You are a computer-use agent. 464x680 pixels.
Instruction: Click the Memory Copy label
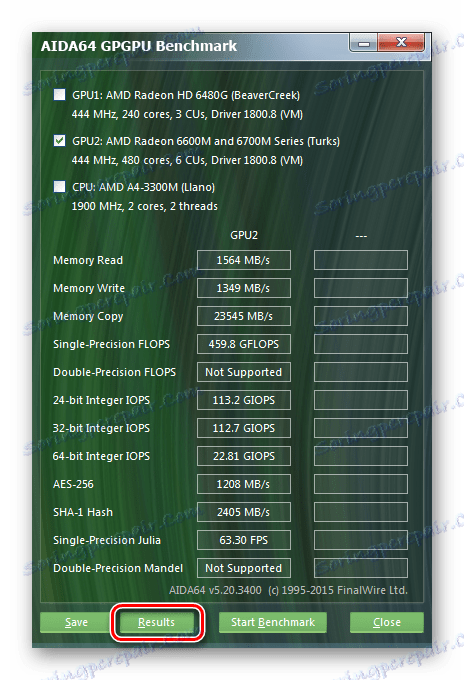tap(88, 317)
